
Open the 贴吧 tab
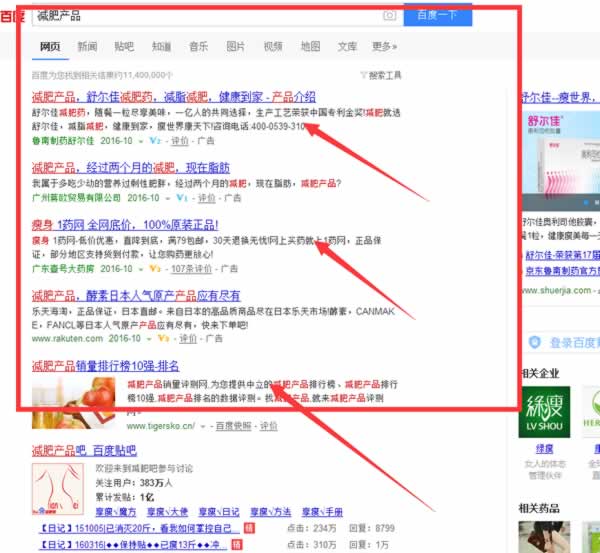pyautogui.click(x=124, y=47)
